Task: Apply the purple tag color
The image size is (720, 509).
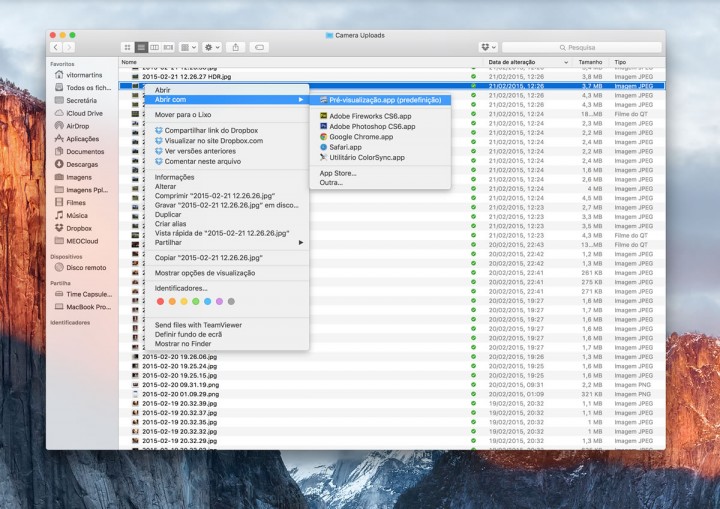Action: (x=219, y=301)
